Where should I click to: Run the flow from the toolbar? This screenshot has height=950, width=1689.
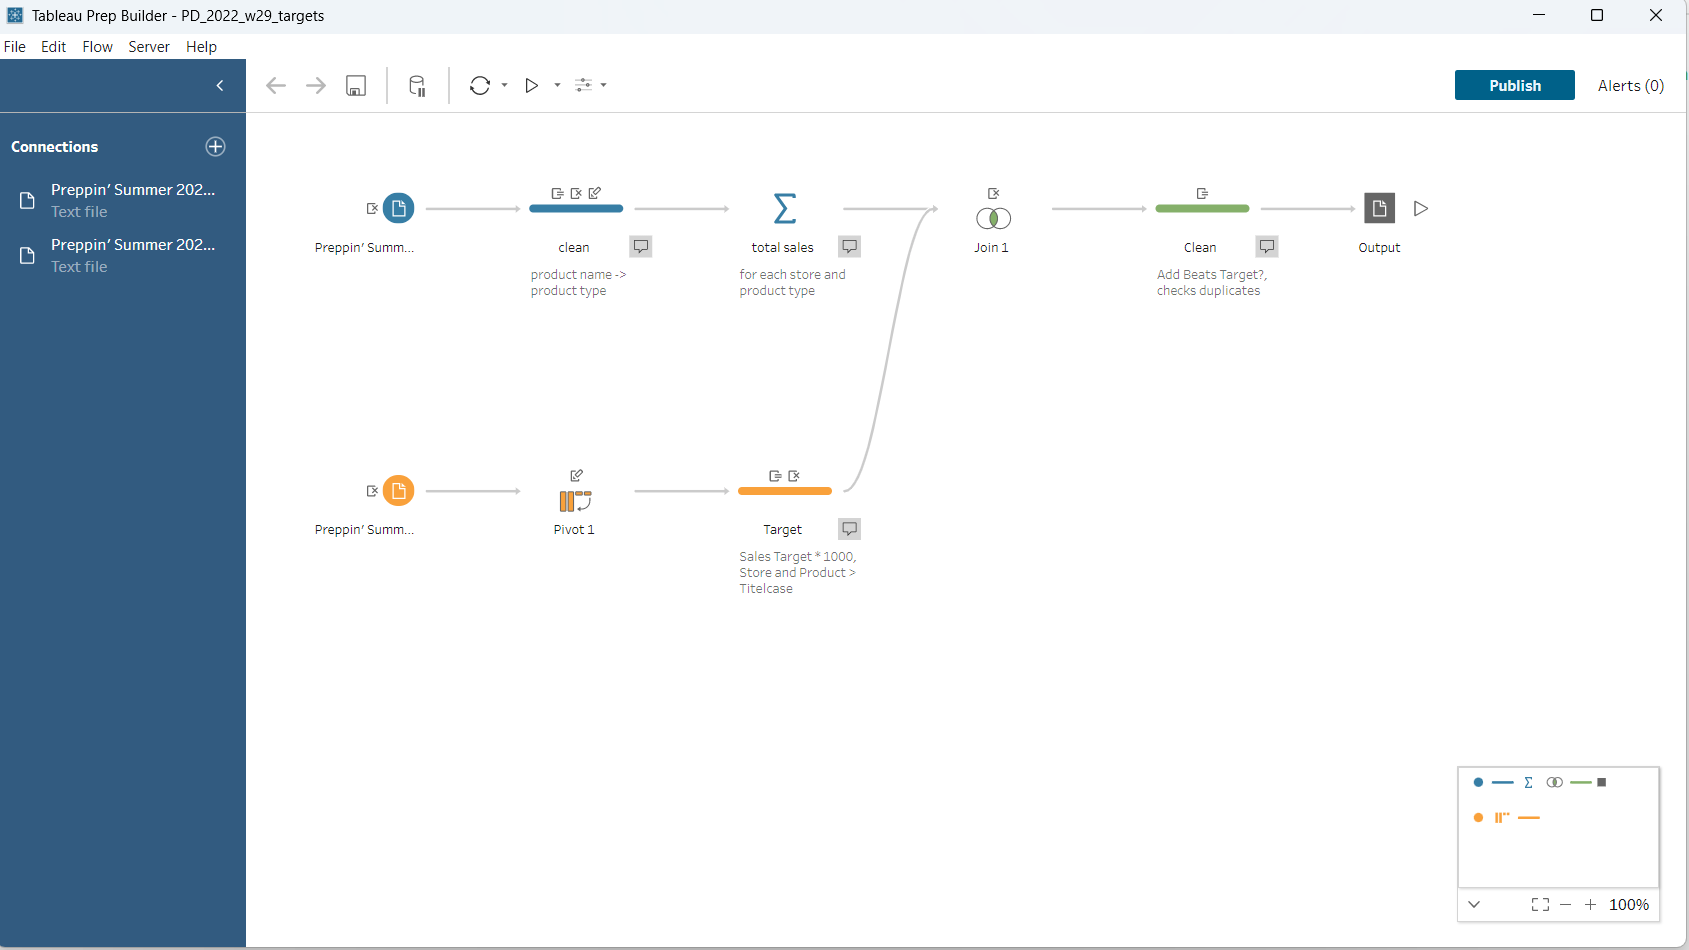tap(532, 86)
